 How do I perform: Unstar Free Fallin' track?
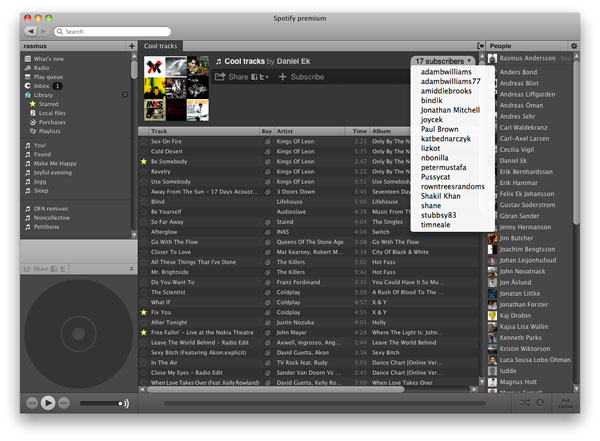coord(144,332)
